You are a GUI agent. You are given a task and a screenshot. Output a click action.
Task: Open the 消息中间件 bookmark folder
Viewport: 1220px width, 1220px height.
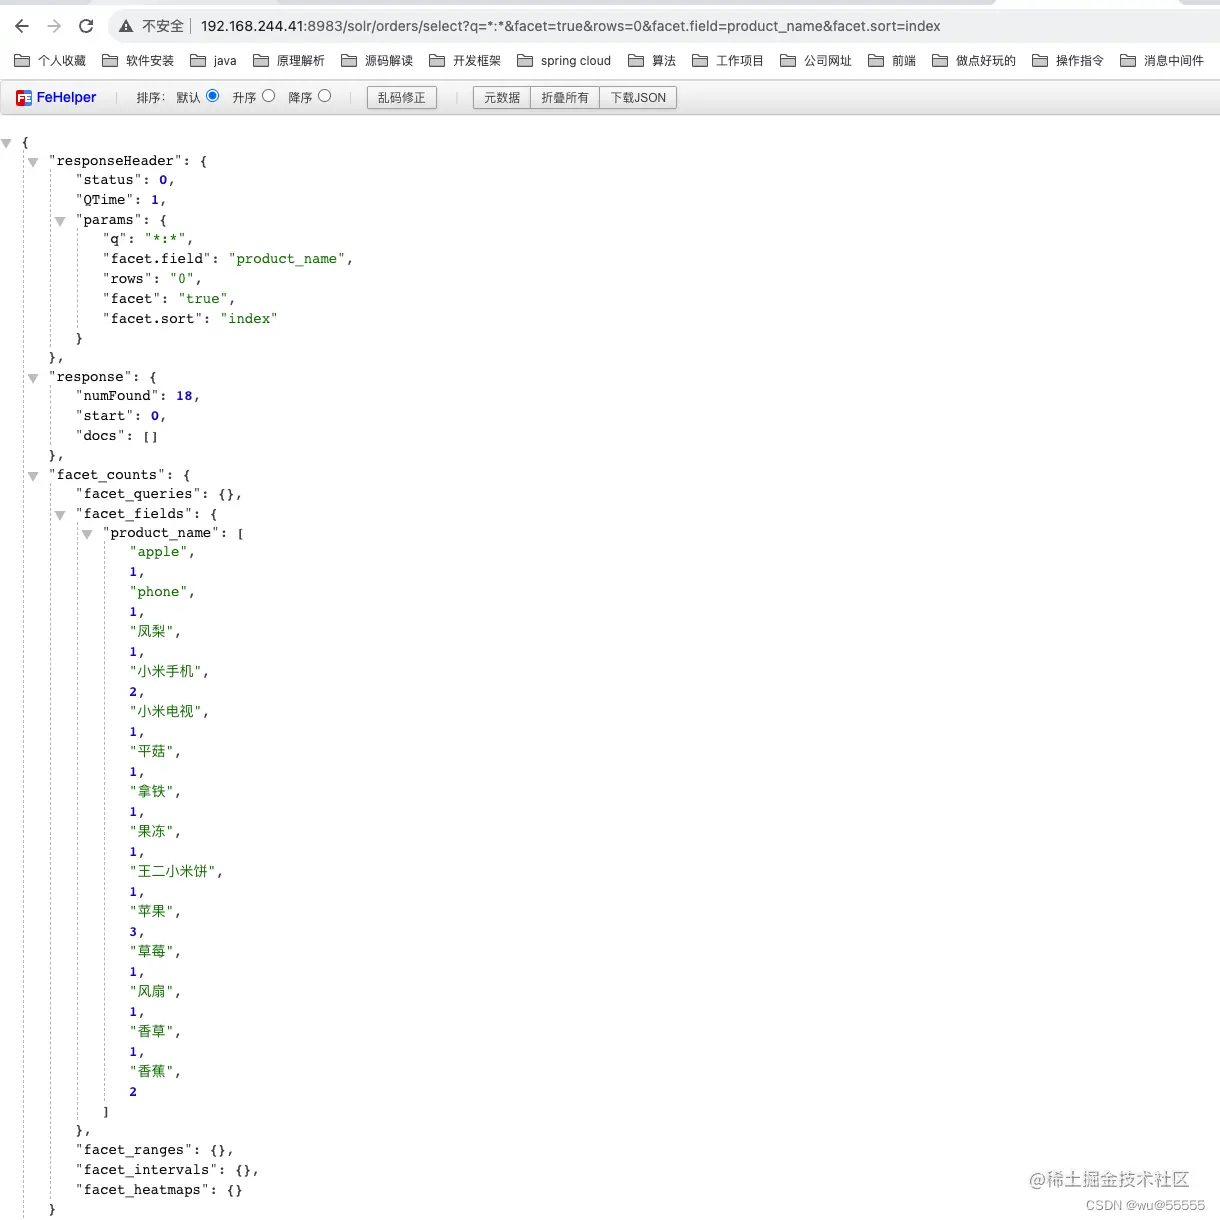pos(1162,61)
